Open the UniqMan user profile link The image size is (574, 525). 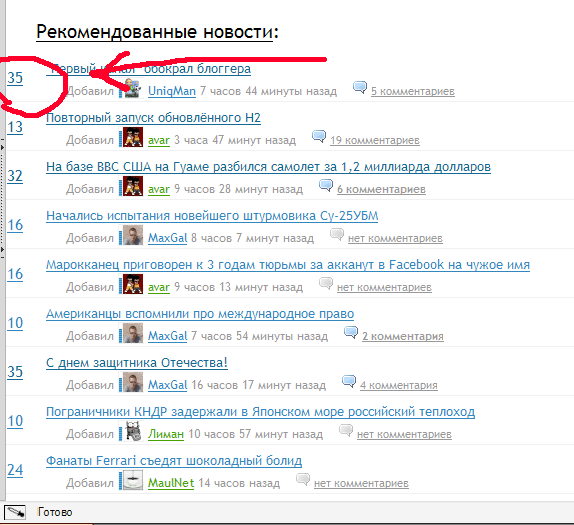172,91
